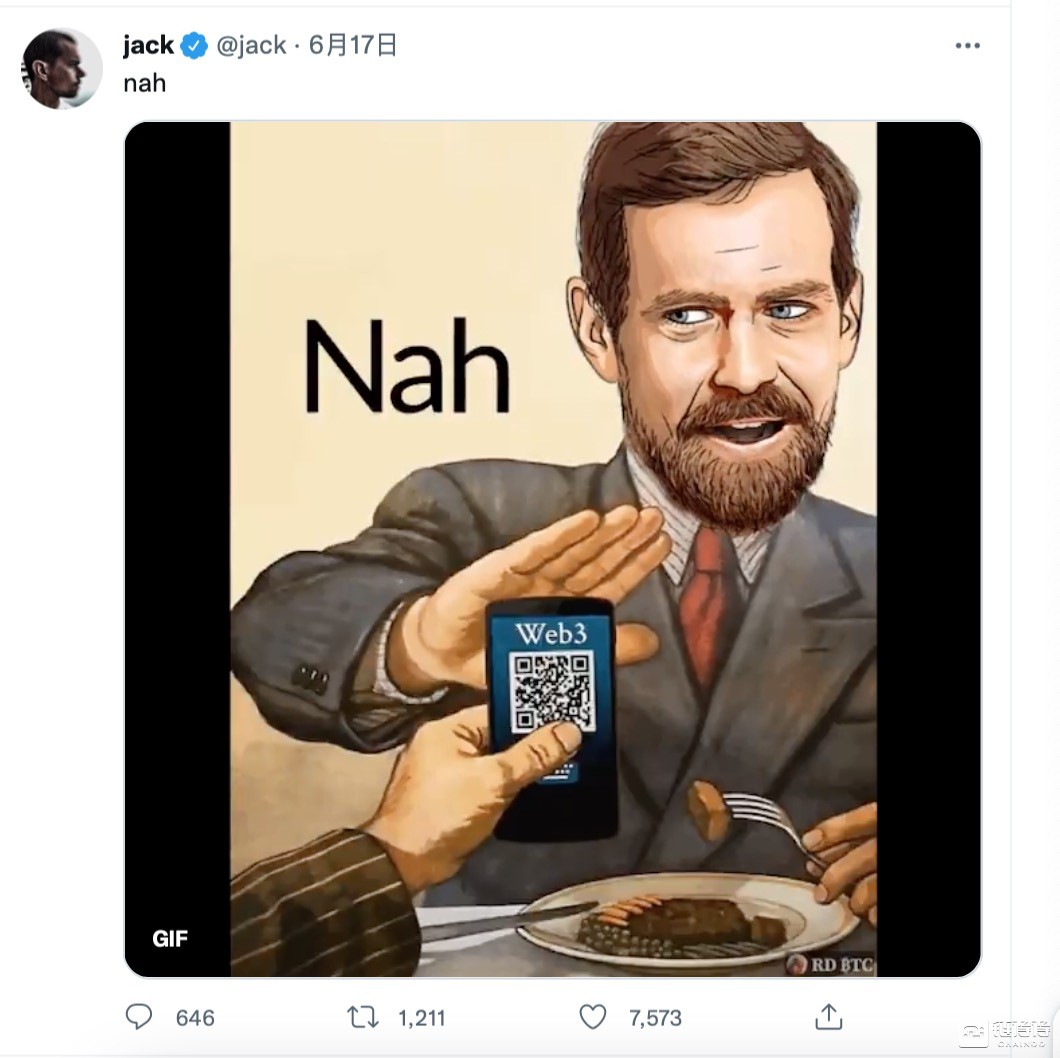Open jack's profile avatar photo

pyautogui.click(x=62, y=68)
